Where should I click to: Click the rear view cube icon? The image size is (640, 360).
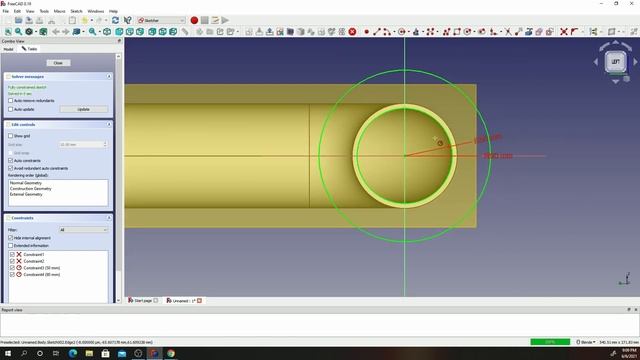pos(152,32)
